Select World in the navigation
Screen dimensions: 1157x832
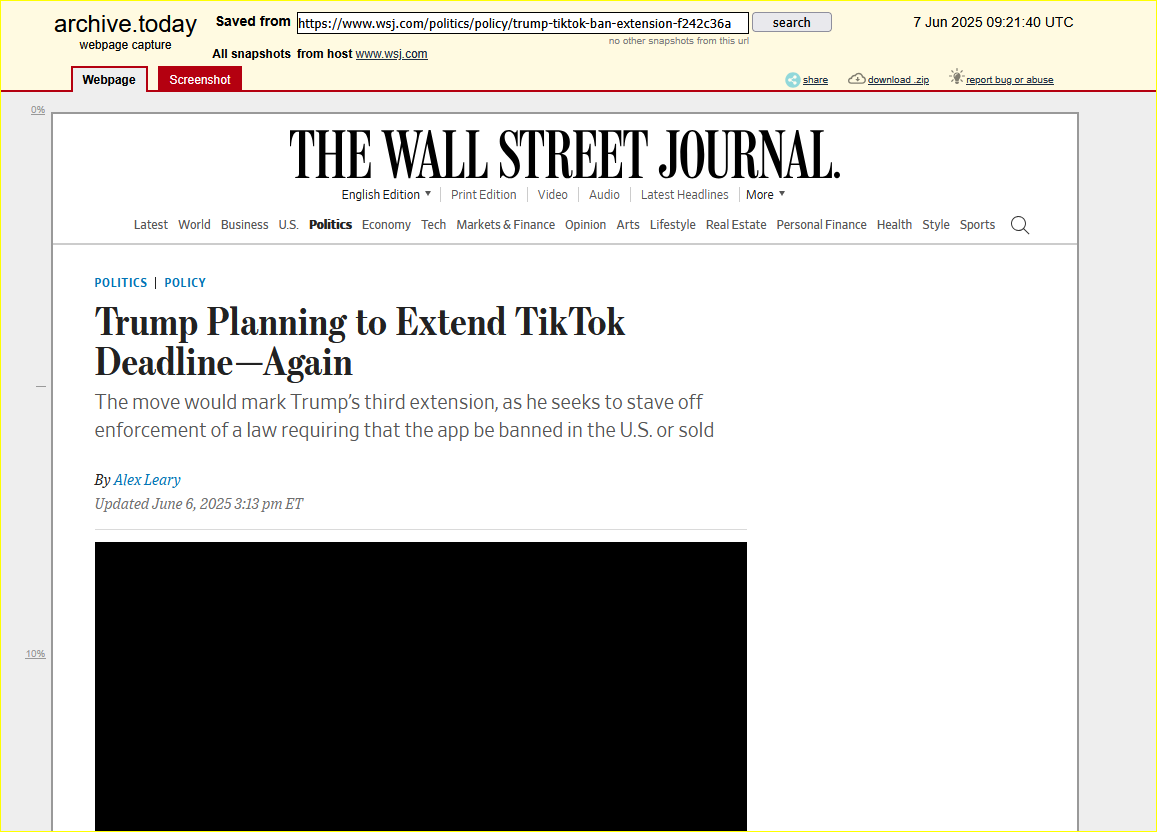(194, 225)
